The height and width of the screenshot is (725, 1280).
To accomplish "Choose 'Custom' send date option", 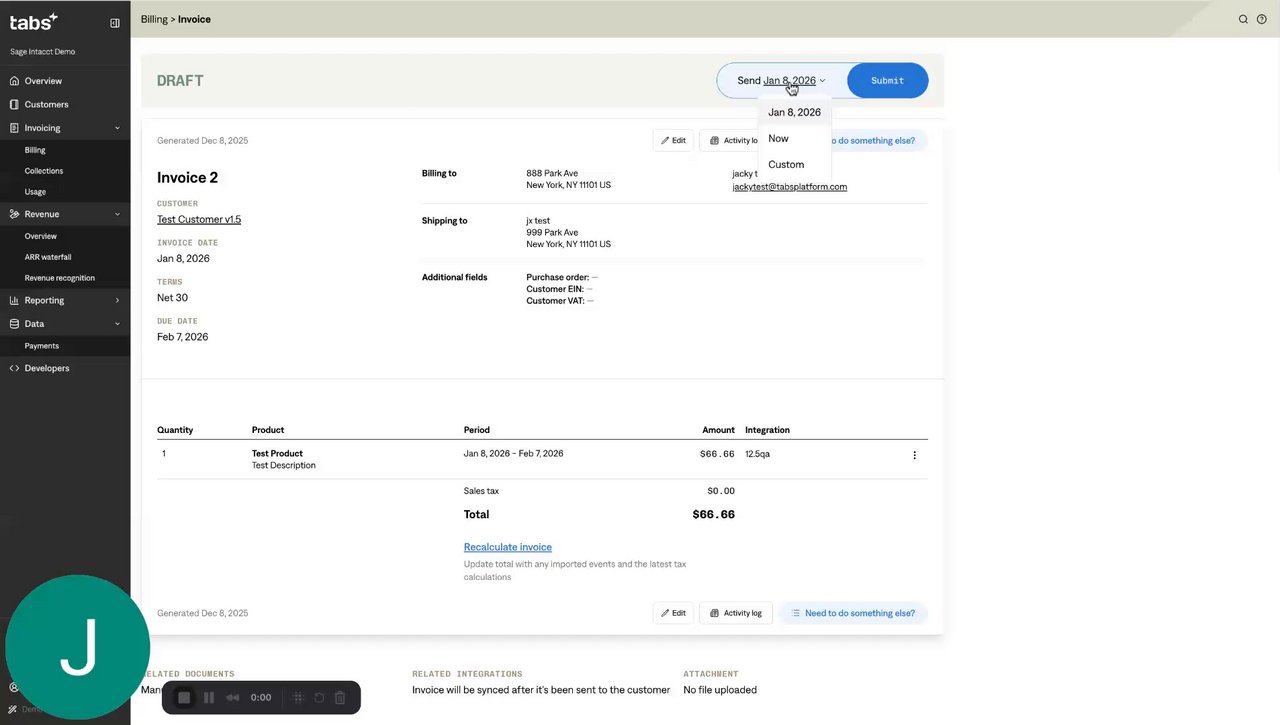I will pos(786,164).
